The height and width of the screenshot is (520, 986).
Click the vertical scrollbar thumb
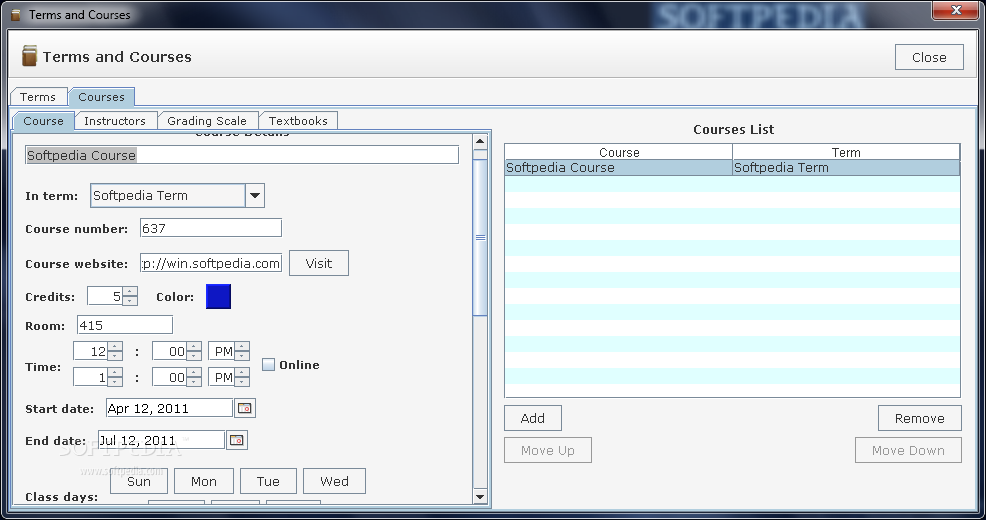point(480,237)
